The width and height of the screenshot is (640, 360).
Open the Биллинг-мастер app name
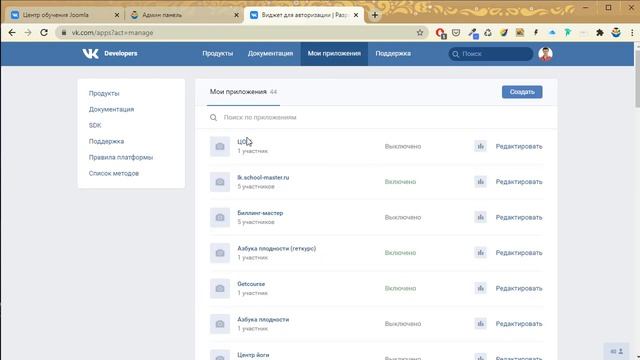(260, 213)
